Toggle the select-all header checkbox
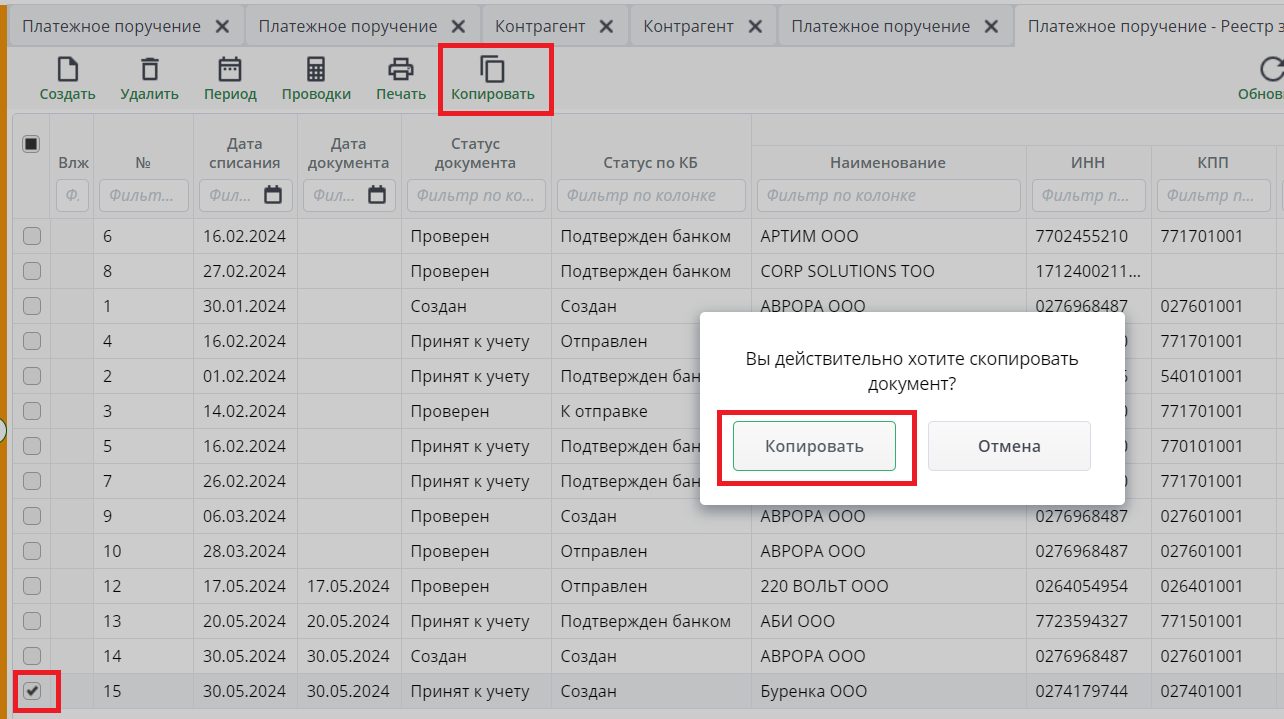Viewport: 1284px width, 719px height. [31, 144]
